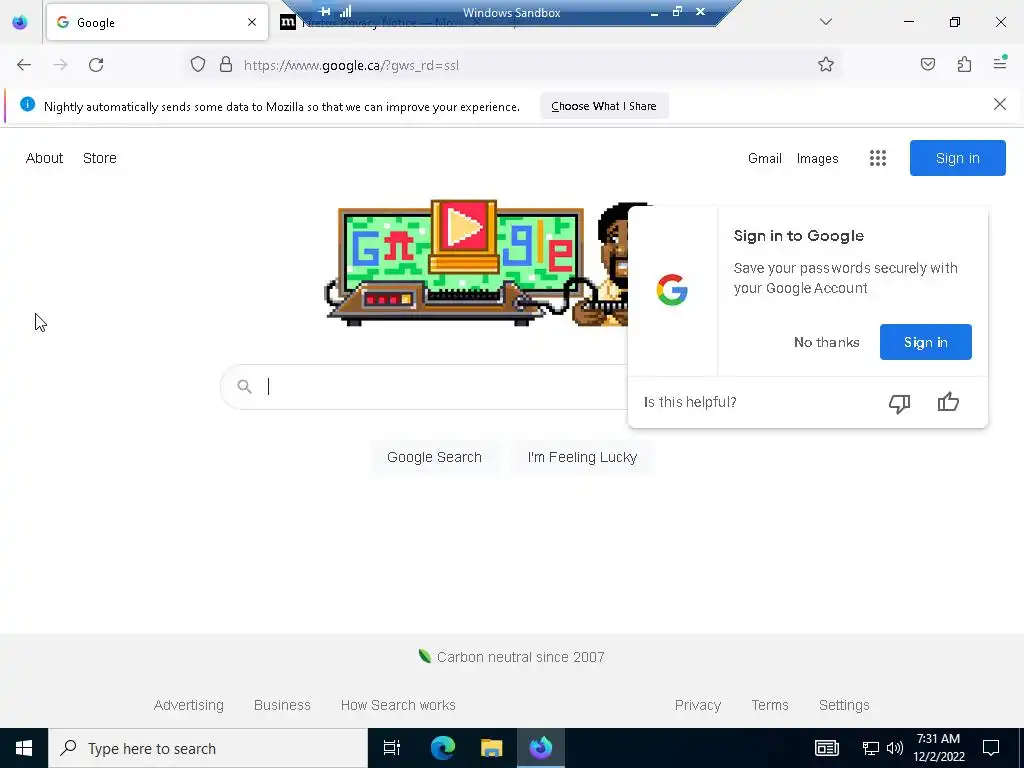Click Choose What I Share button
This screenshot has width=1024, height=768.
click(x=604, y=106)
